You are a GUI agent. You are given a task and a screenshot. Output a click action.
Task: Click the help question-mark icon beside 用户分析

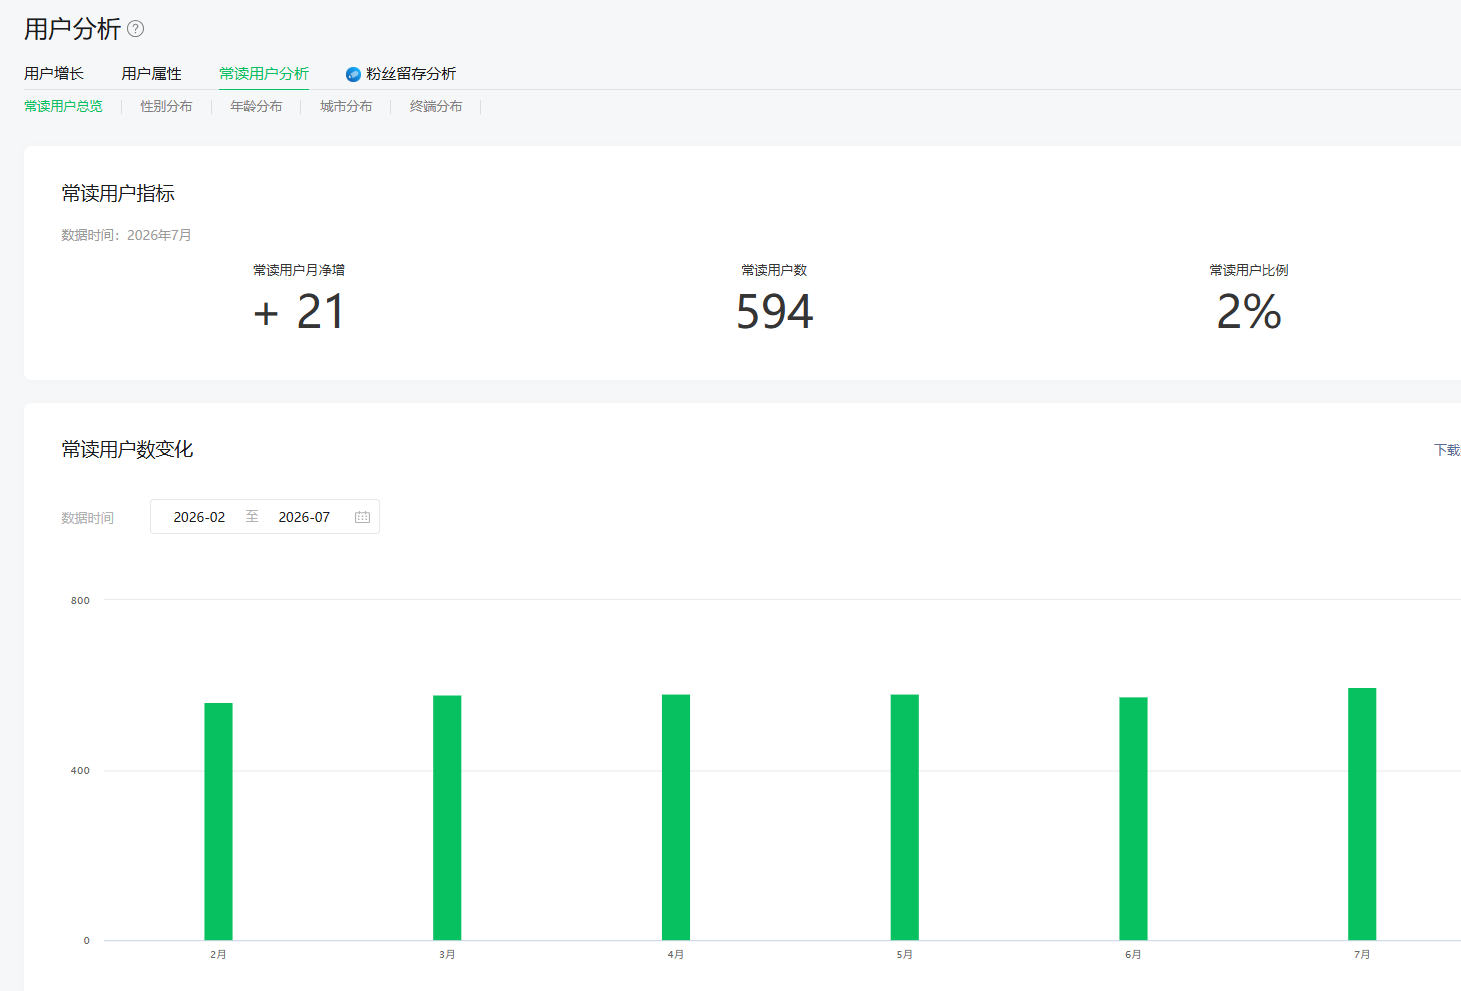pyautogui.click(x=136, y=29)
